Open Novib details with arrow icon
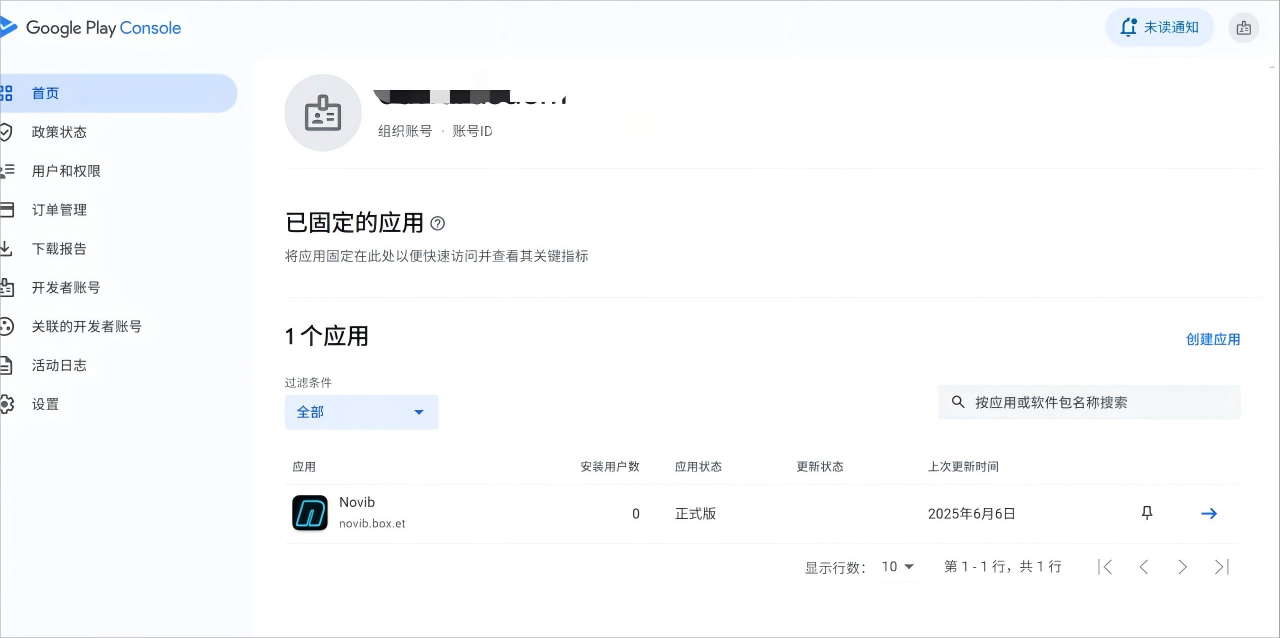This screenshot has width=1280, height=638. point(1209,513)
